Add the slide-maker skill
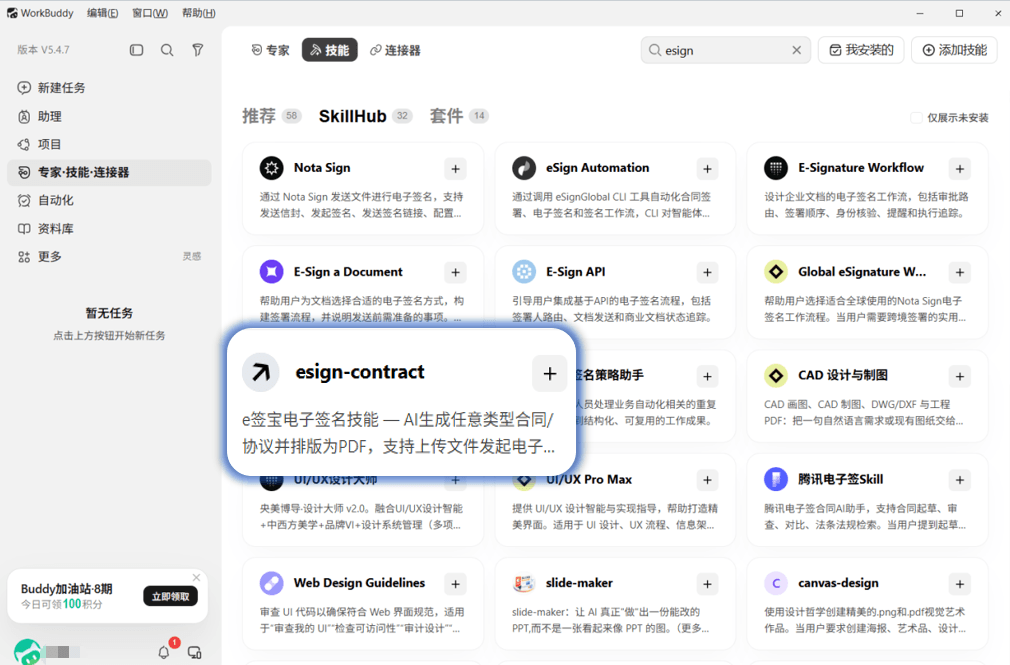 707,584
